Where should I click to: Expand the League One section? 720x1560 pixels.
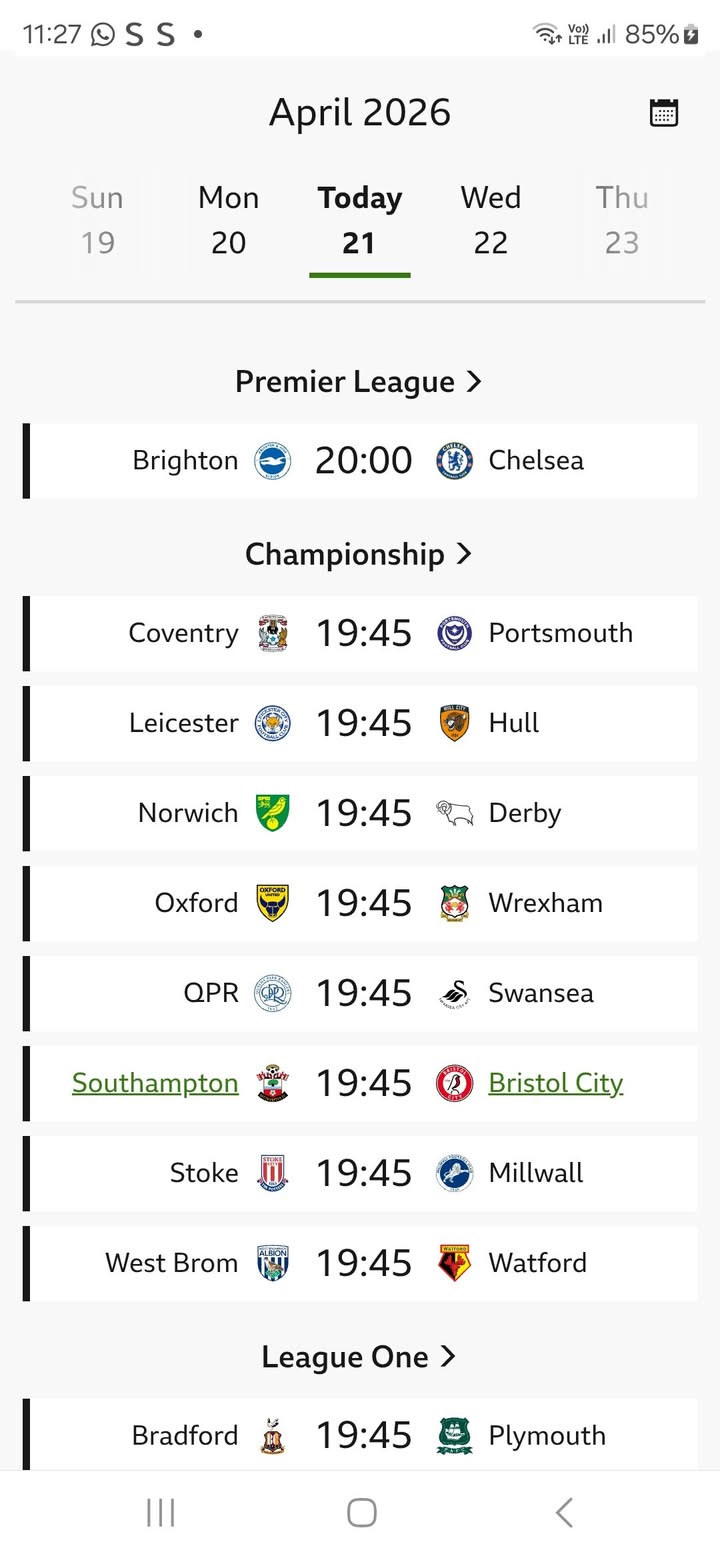click(359, 1357)
